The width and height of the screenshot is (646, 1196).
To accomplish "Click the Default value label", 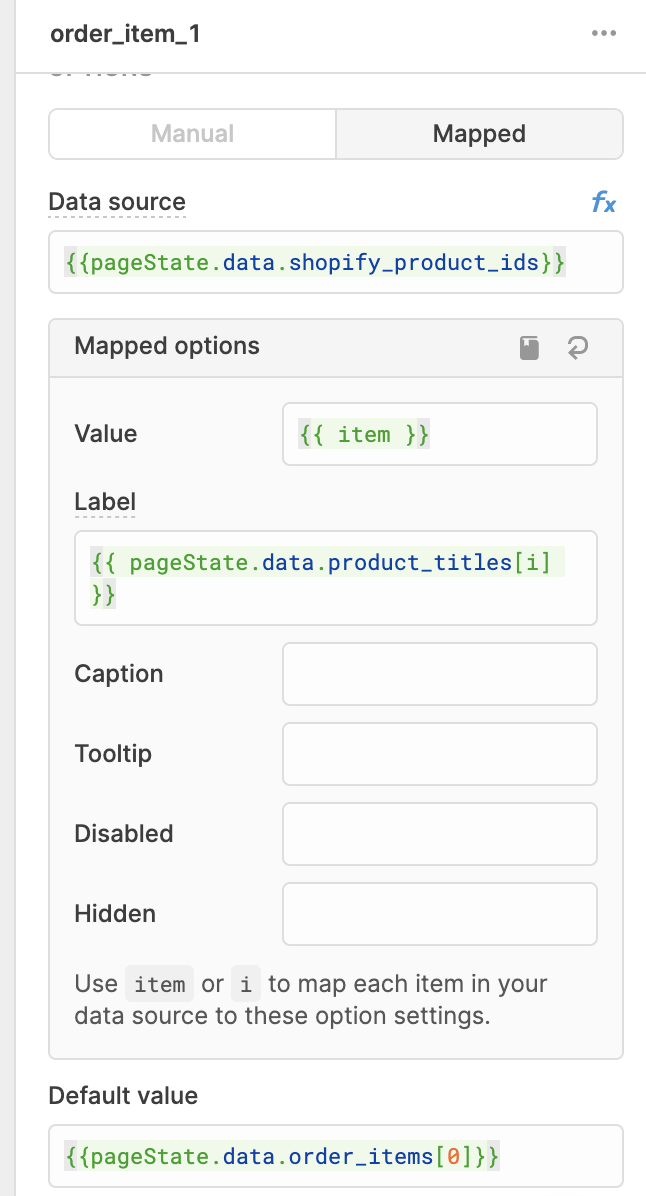I will click(x=123, y=1096).
